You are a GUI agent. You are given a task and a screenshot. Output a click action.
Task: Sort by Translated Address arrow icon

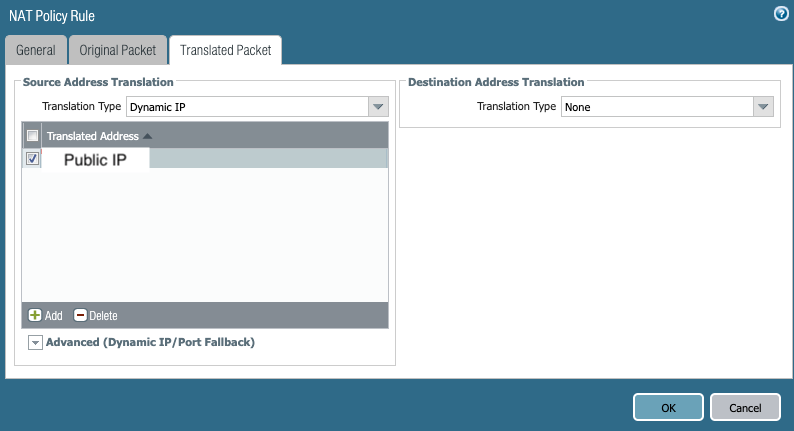[x=148, y=136]
